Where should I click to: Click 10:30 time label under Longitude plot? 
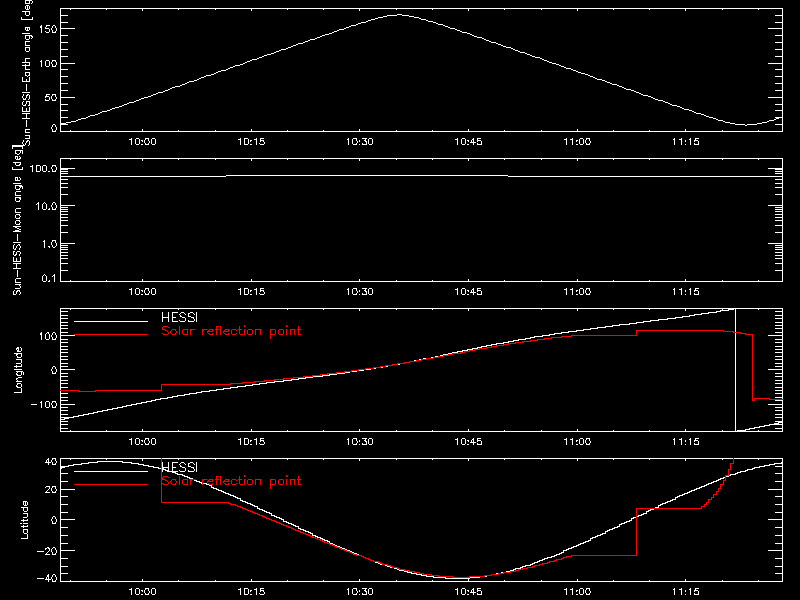360,442
